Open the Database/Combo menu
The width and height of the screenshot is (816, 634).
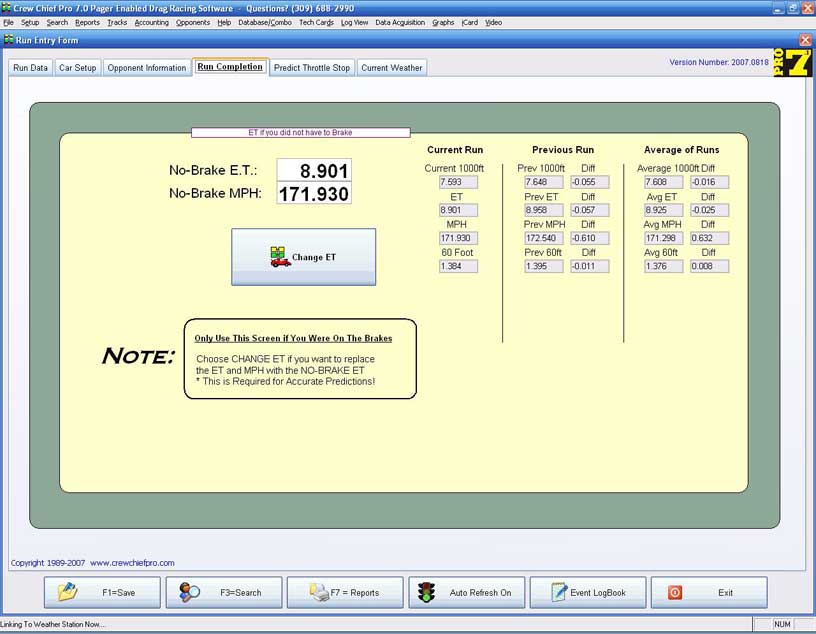coord(265,22)
